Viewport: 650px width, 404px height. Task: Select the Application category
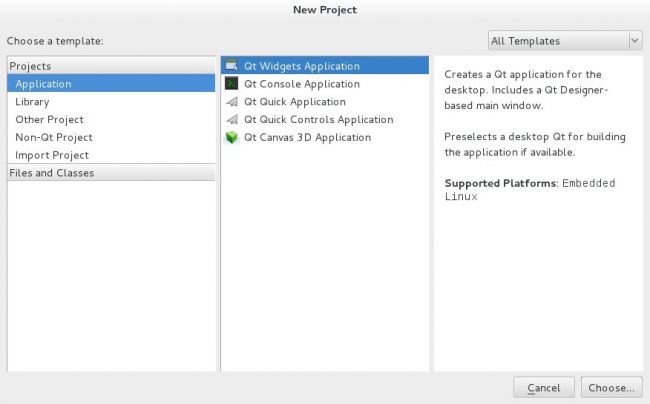click(x=43, y=84)
